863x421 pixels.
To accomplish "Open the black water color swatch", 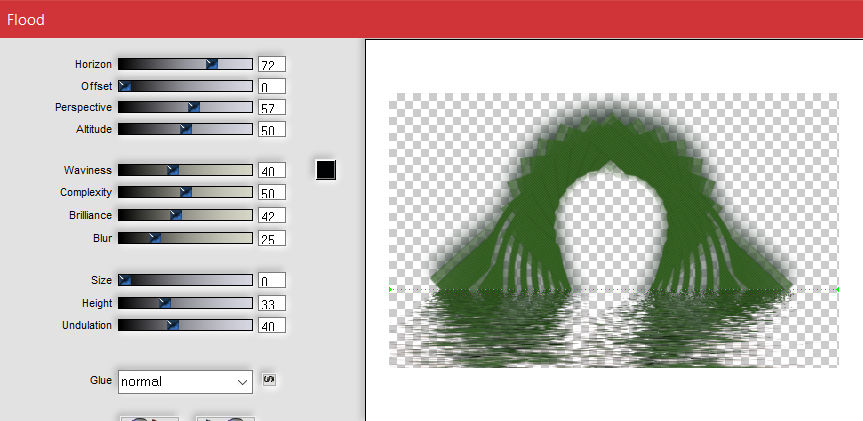I will [325, 170].
